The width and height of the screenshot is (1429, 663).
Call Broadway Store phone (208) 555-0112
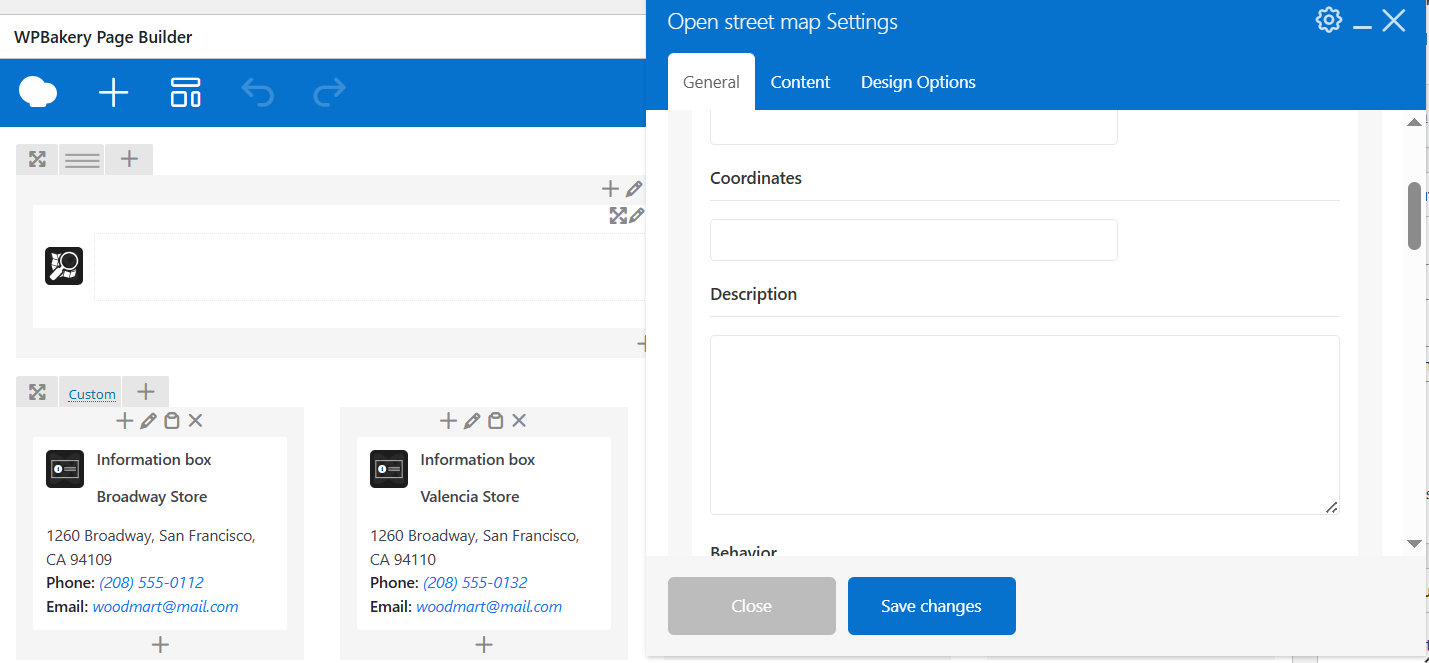point(152,583)
